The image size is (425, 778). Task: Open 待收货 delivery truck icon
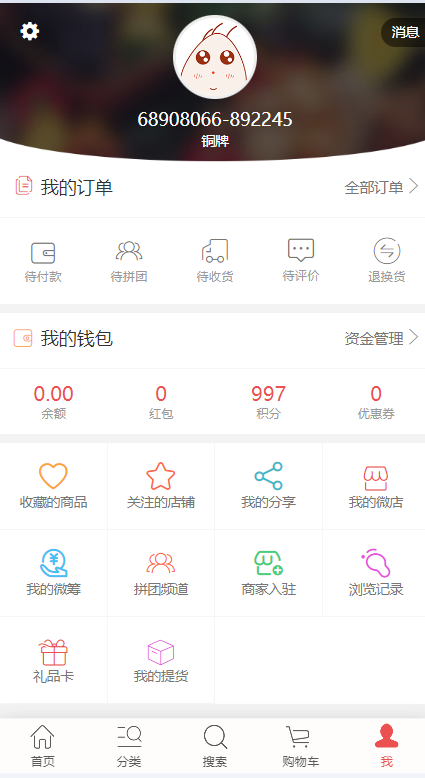[215, 251]
